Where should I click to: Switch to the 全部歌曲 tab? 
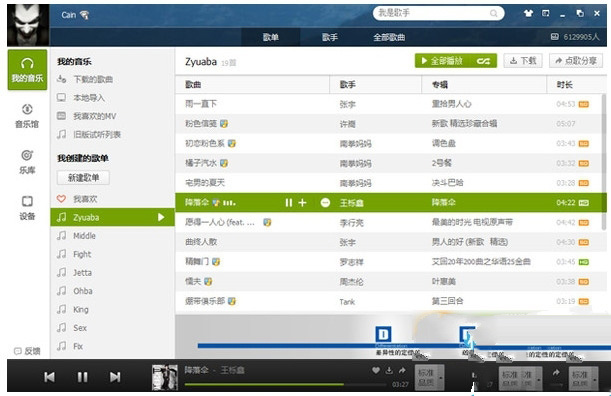point(389,37)
